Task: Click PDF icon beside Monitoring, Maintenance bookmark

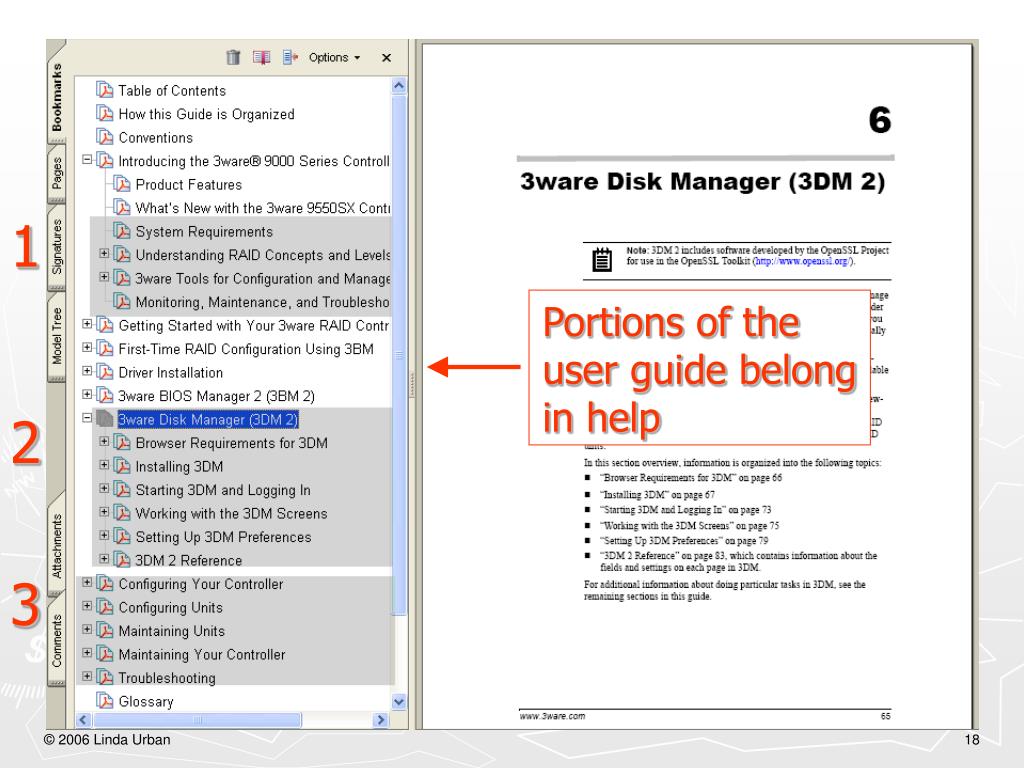Action: (121, 301)
